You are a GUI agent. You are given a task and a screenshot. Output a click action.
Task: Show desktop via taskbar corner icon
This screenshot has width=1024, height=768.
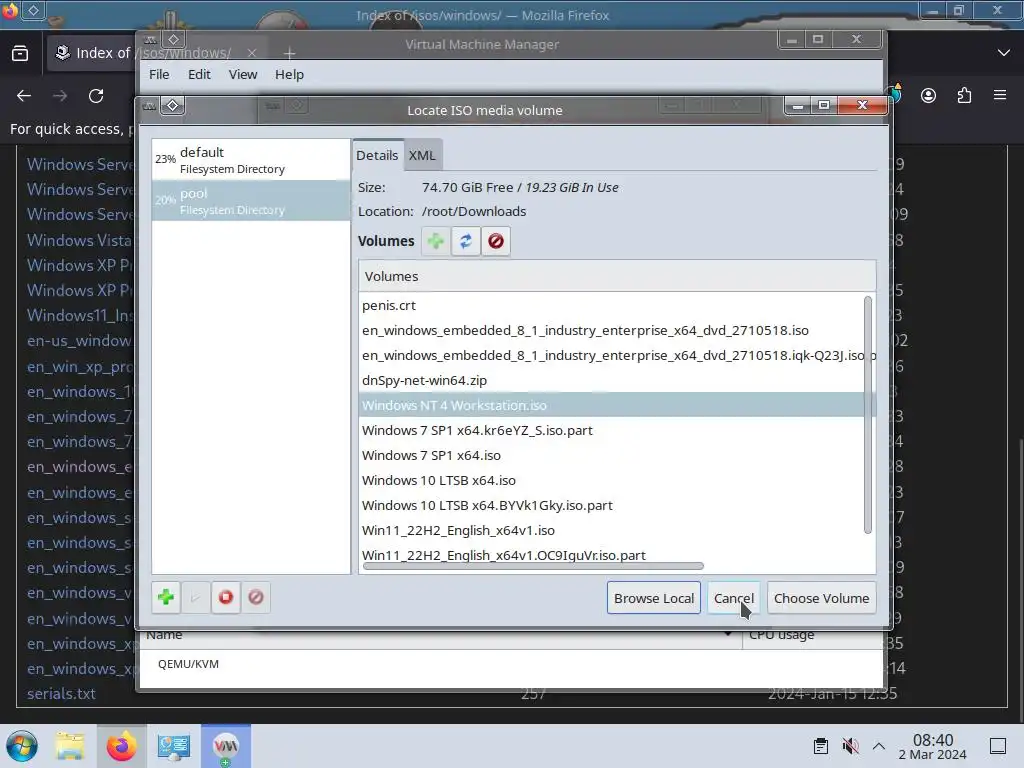pyautogui.click(x=998, y=746)
